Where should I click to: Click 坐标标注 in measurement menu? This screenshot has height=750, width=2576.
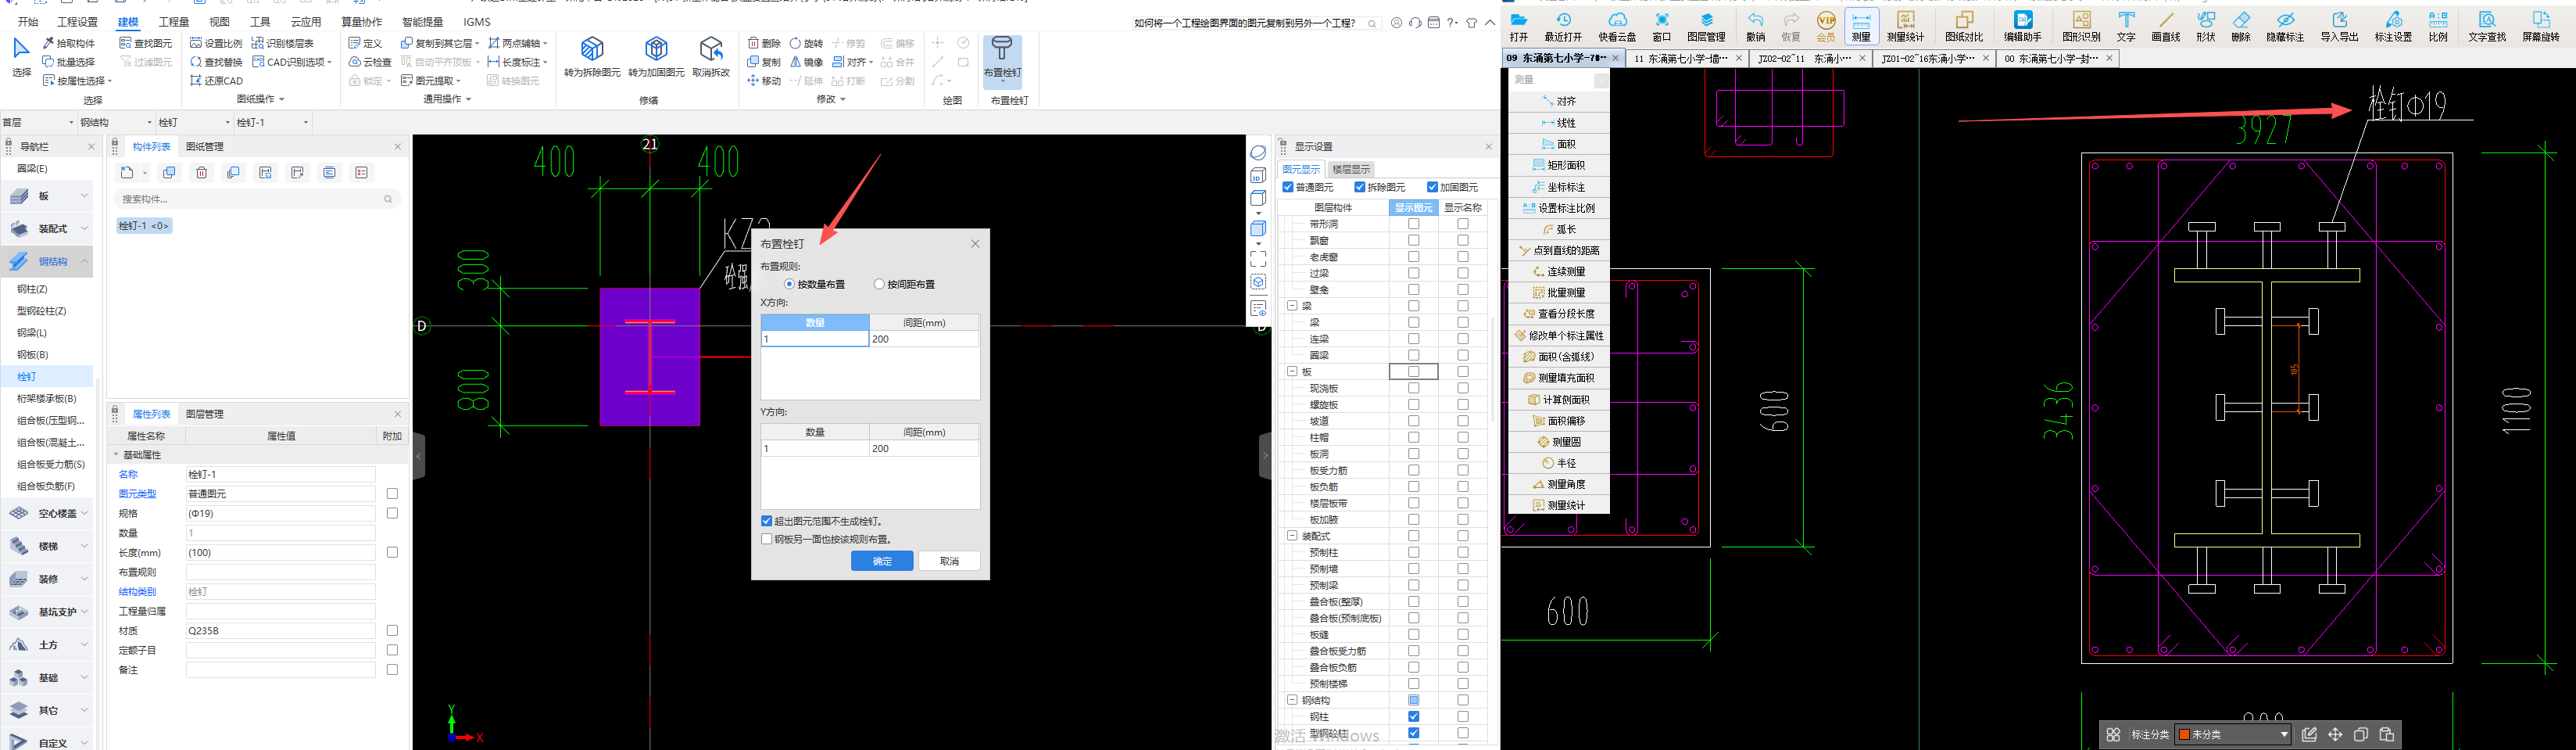1559,187
